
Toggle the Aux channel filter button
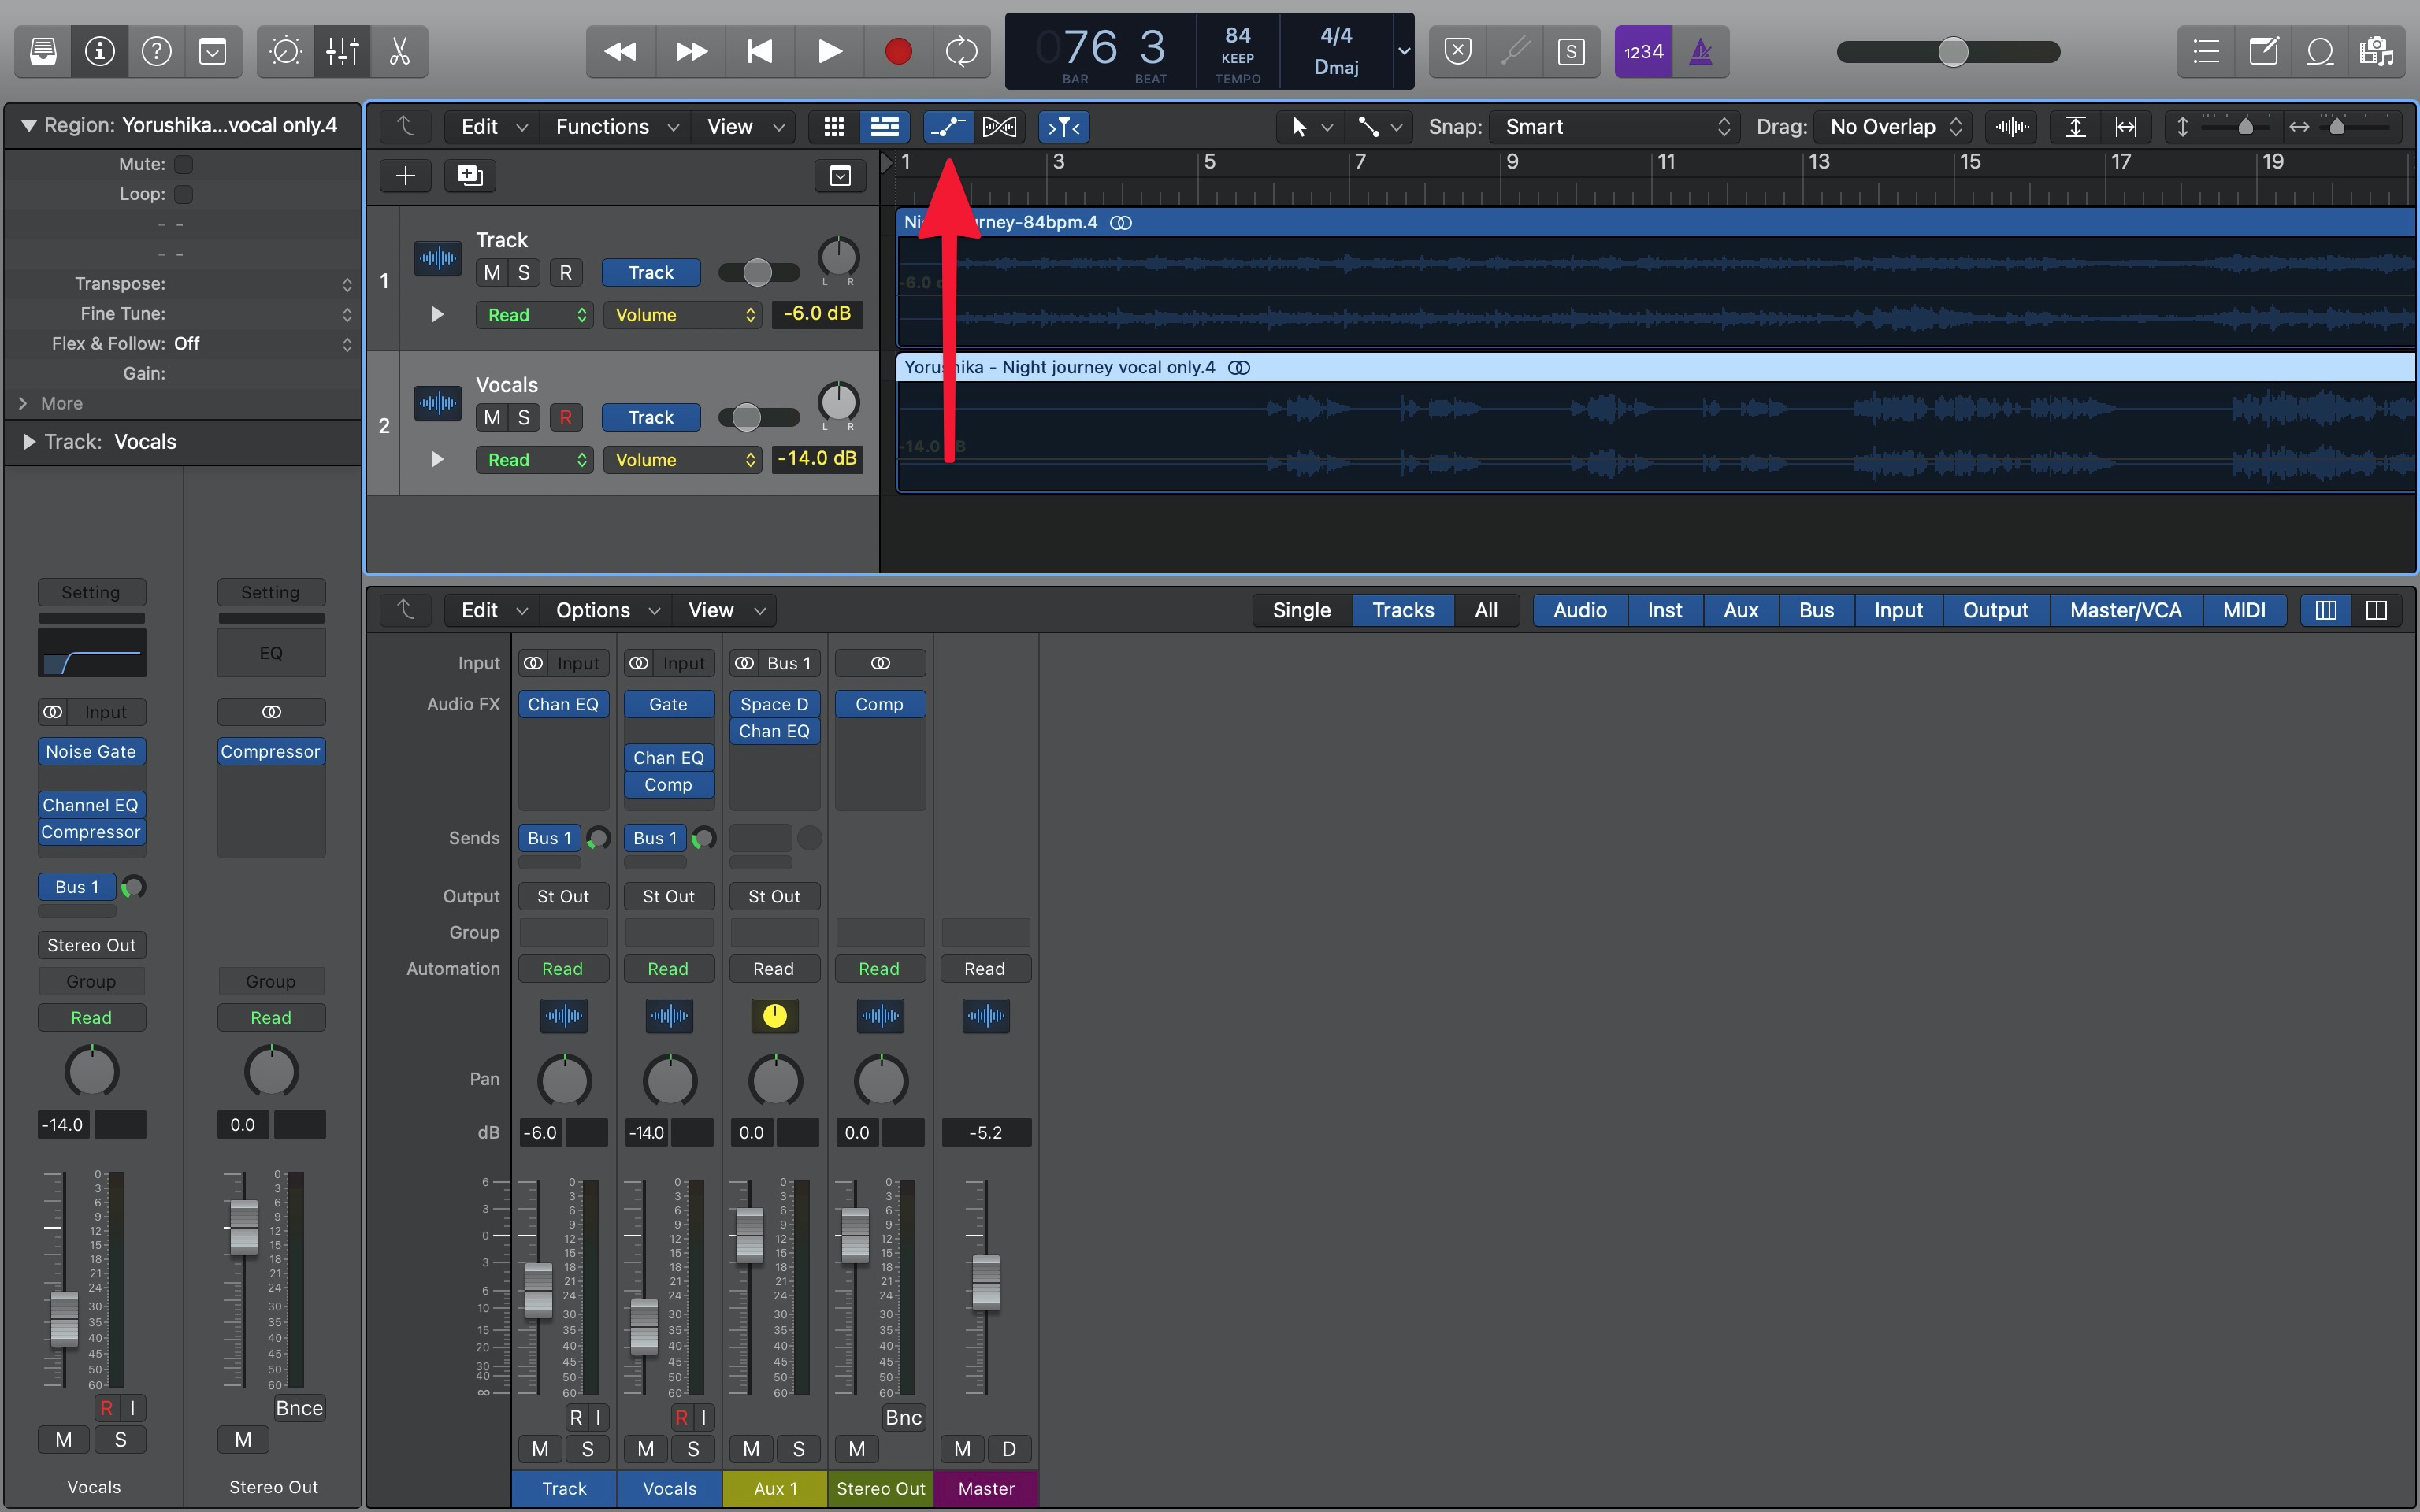pos(1741,611)
